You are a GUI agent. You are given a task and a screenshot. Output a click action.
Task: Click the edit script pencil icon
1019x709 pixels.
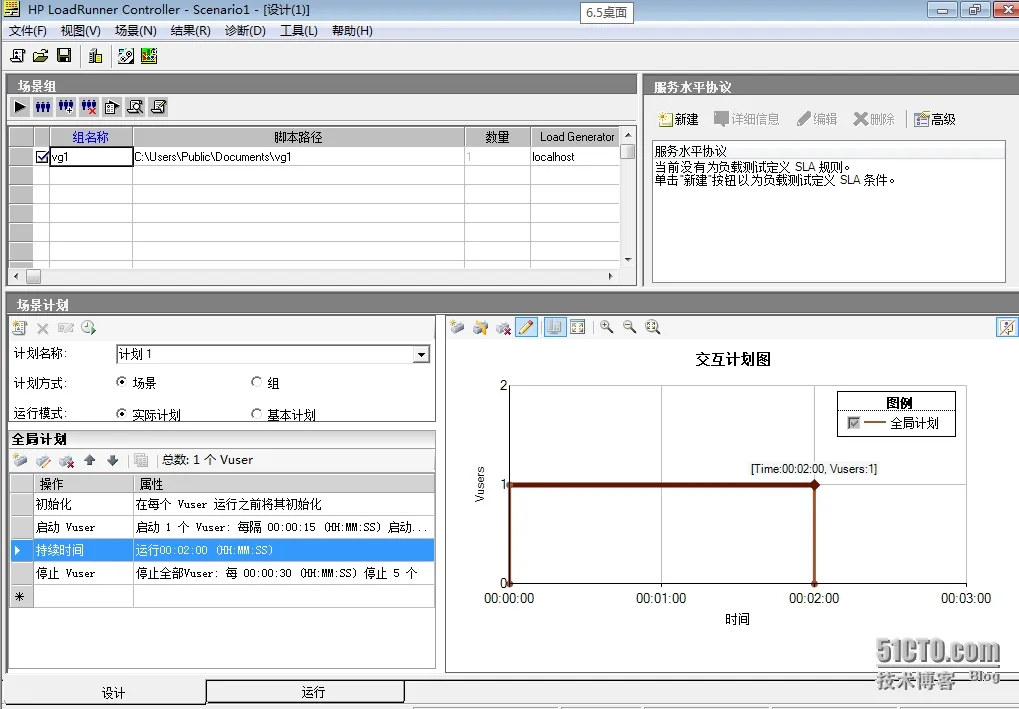coord(159,107)
